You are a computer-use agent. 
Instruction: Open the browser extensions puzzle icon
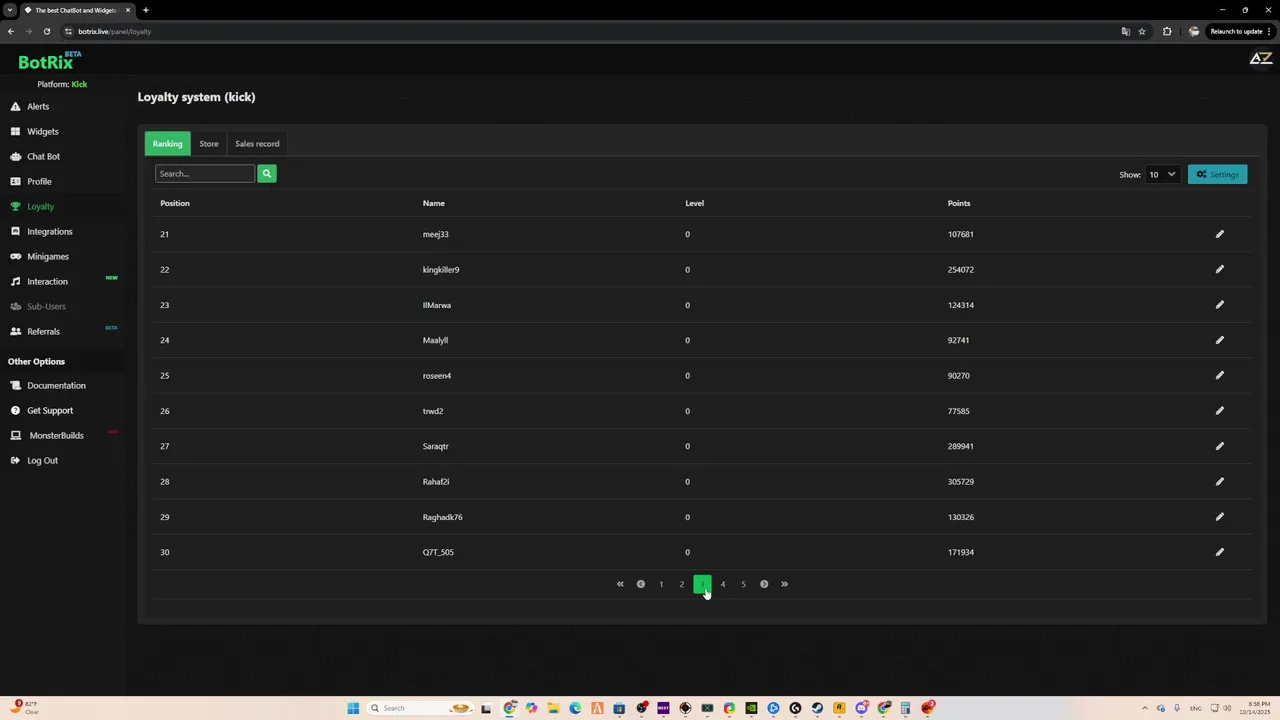click(1166, 31)
